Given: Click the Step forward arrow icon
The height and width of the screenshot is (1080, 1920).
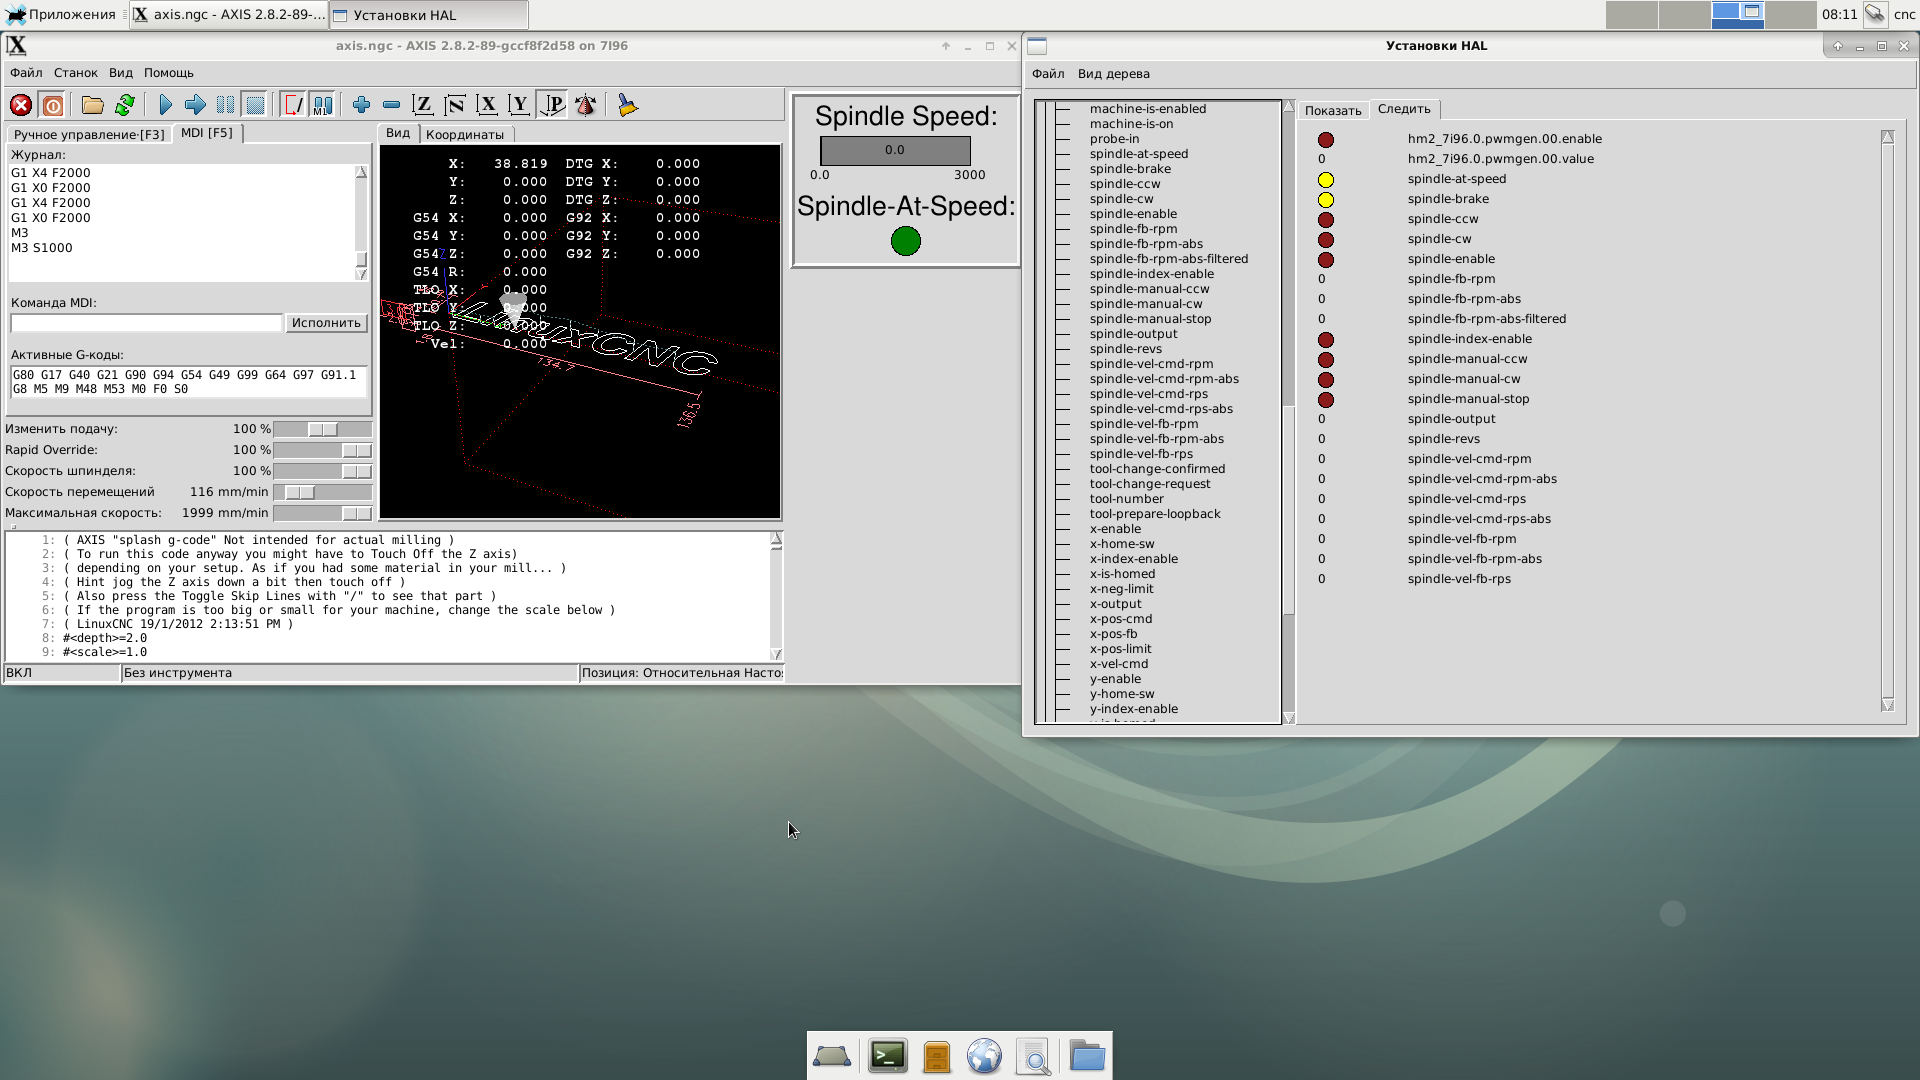Looking at the screenshot, I should pyautogui.click(x=195, y=105).
